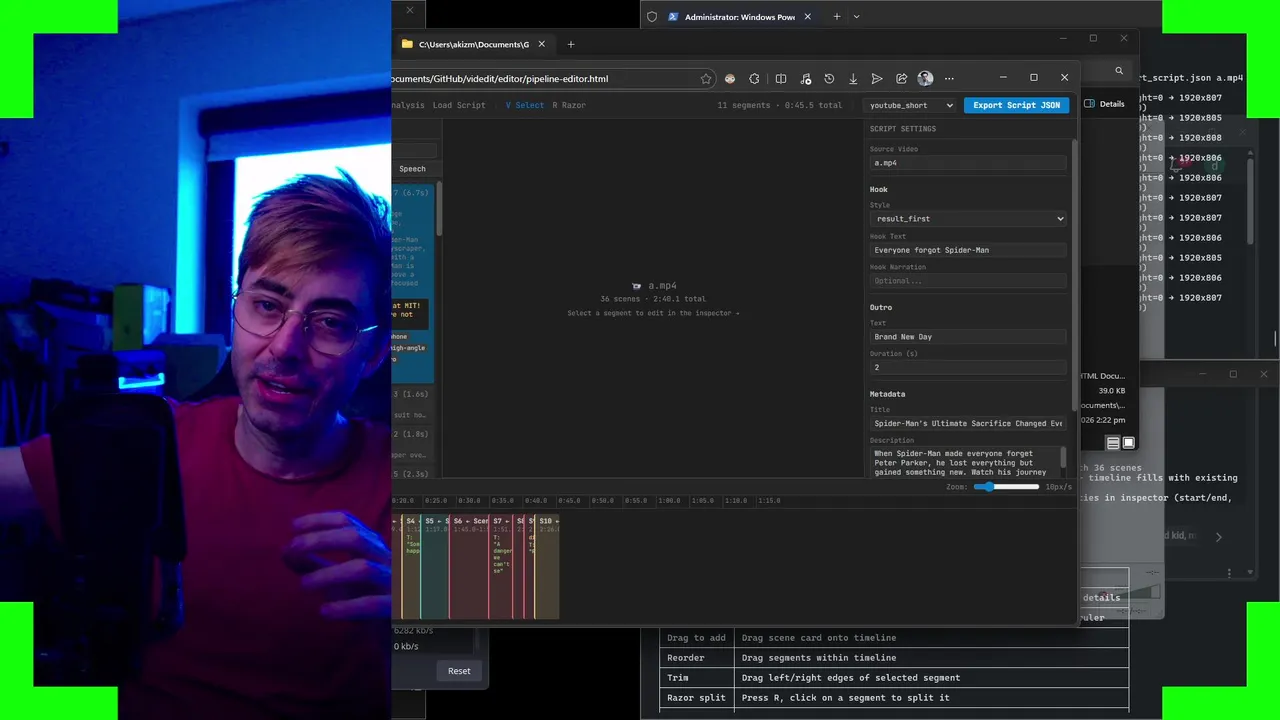Click the Metadata Title input field
This screenshot has width=1280, height=720.
(x=967, y=423)
